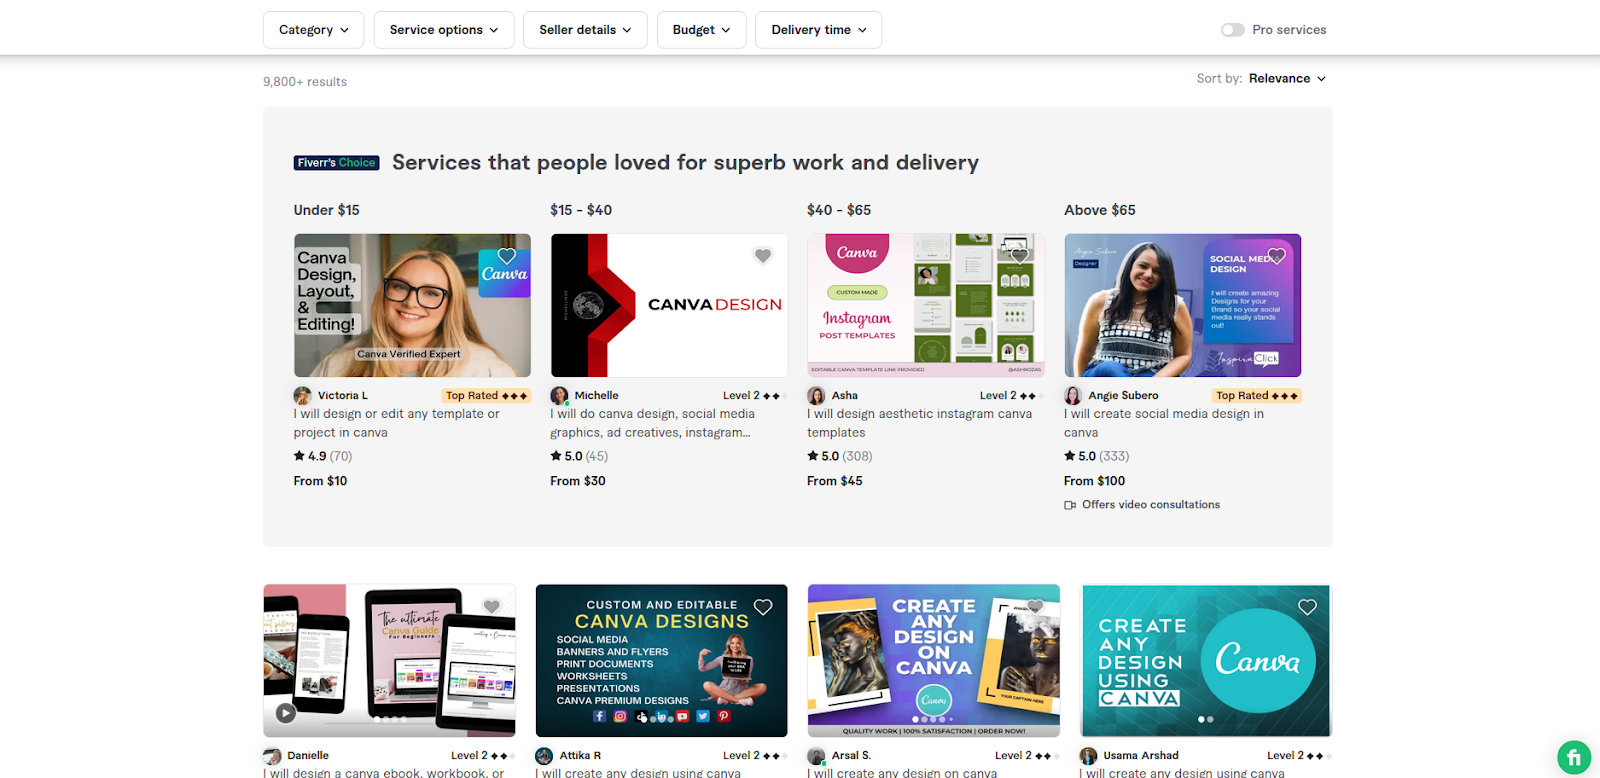This screenshot has height=778, width=1600.
Task: Expand the Service options filter
Action: [x=444, y=30]
